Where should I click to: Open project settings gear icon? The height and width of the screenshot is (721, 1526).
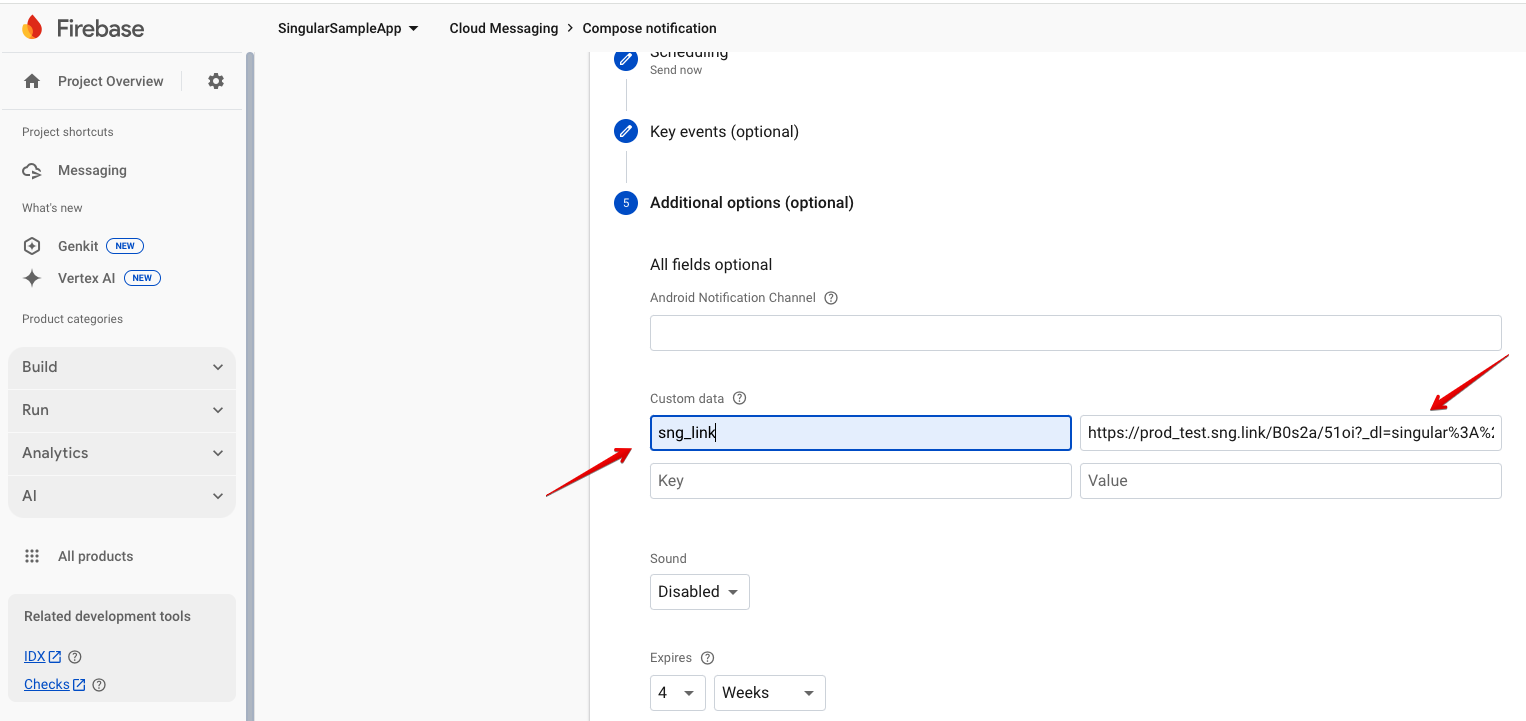pos(216,81)
